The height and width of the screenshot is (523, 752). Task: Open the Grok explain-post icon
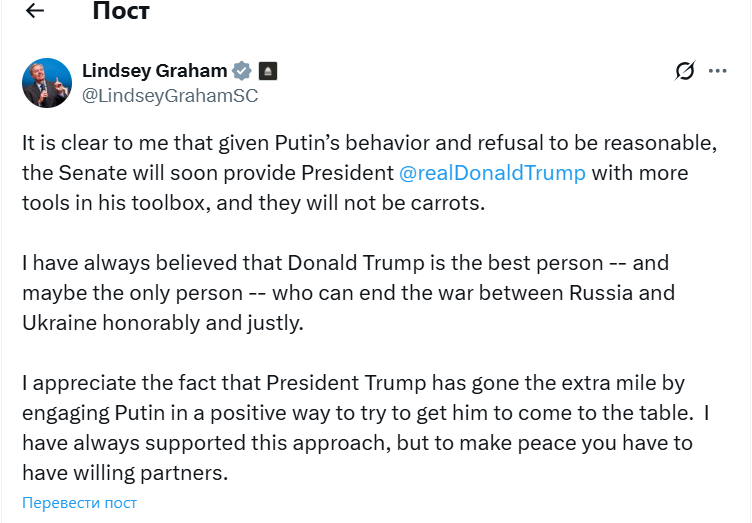[685, 71]
